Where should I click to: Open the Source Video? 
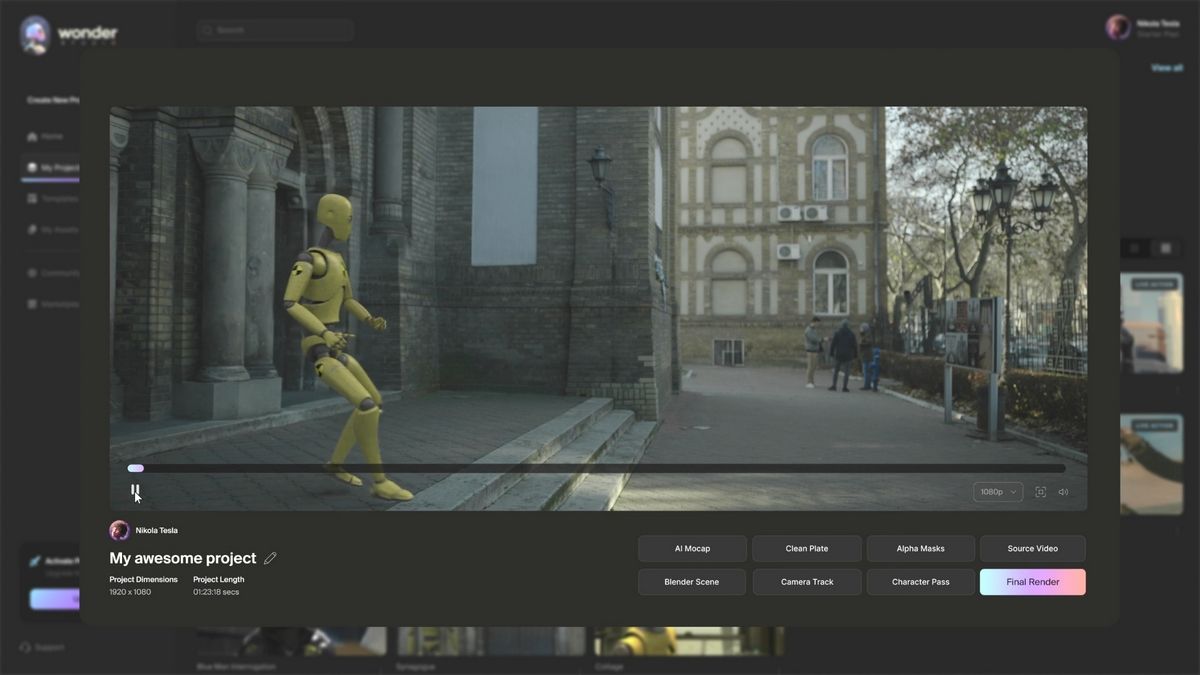[1032, 549]
